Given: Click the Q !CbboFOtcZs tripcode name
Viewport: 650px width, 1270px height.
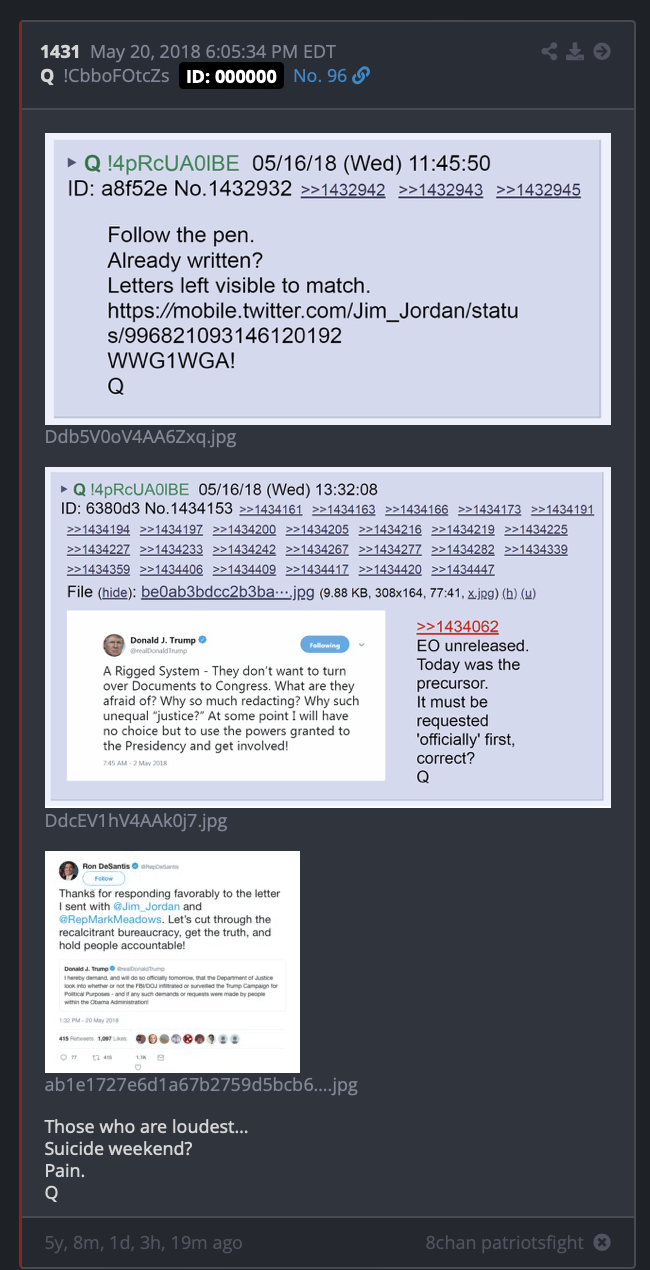Looking at the screenshot, I should pyautogui.click(x=105, y=77).
